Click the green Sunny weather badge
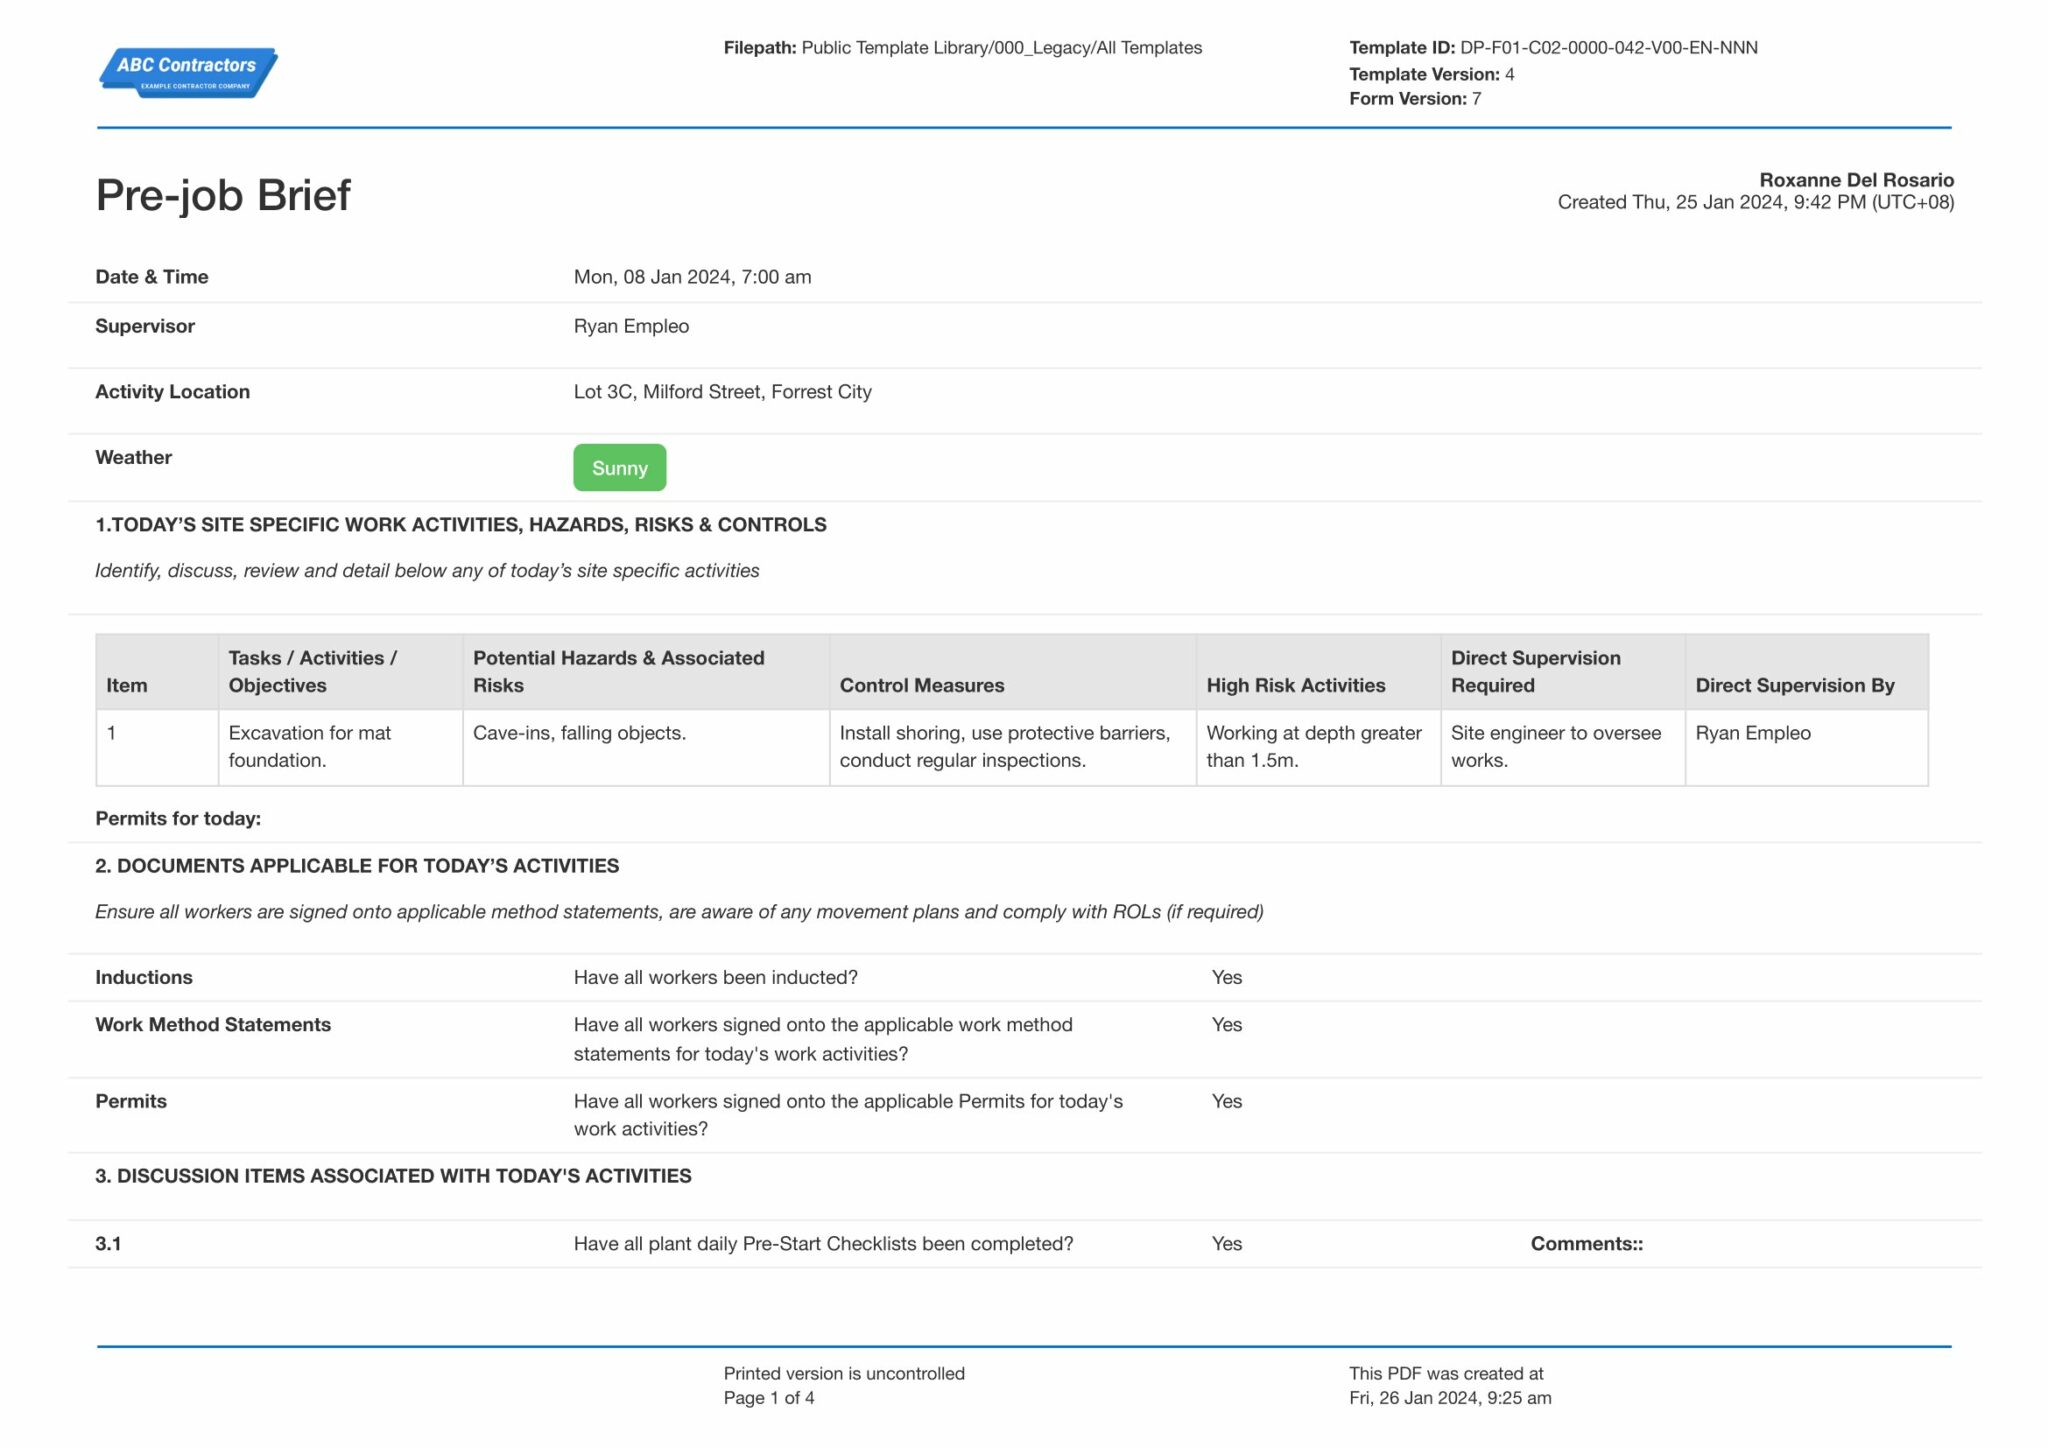 619,468
